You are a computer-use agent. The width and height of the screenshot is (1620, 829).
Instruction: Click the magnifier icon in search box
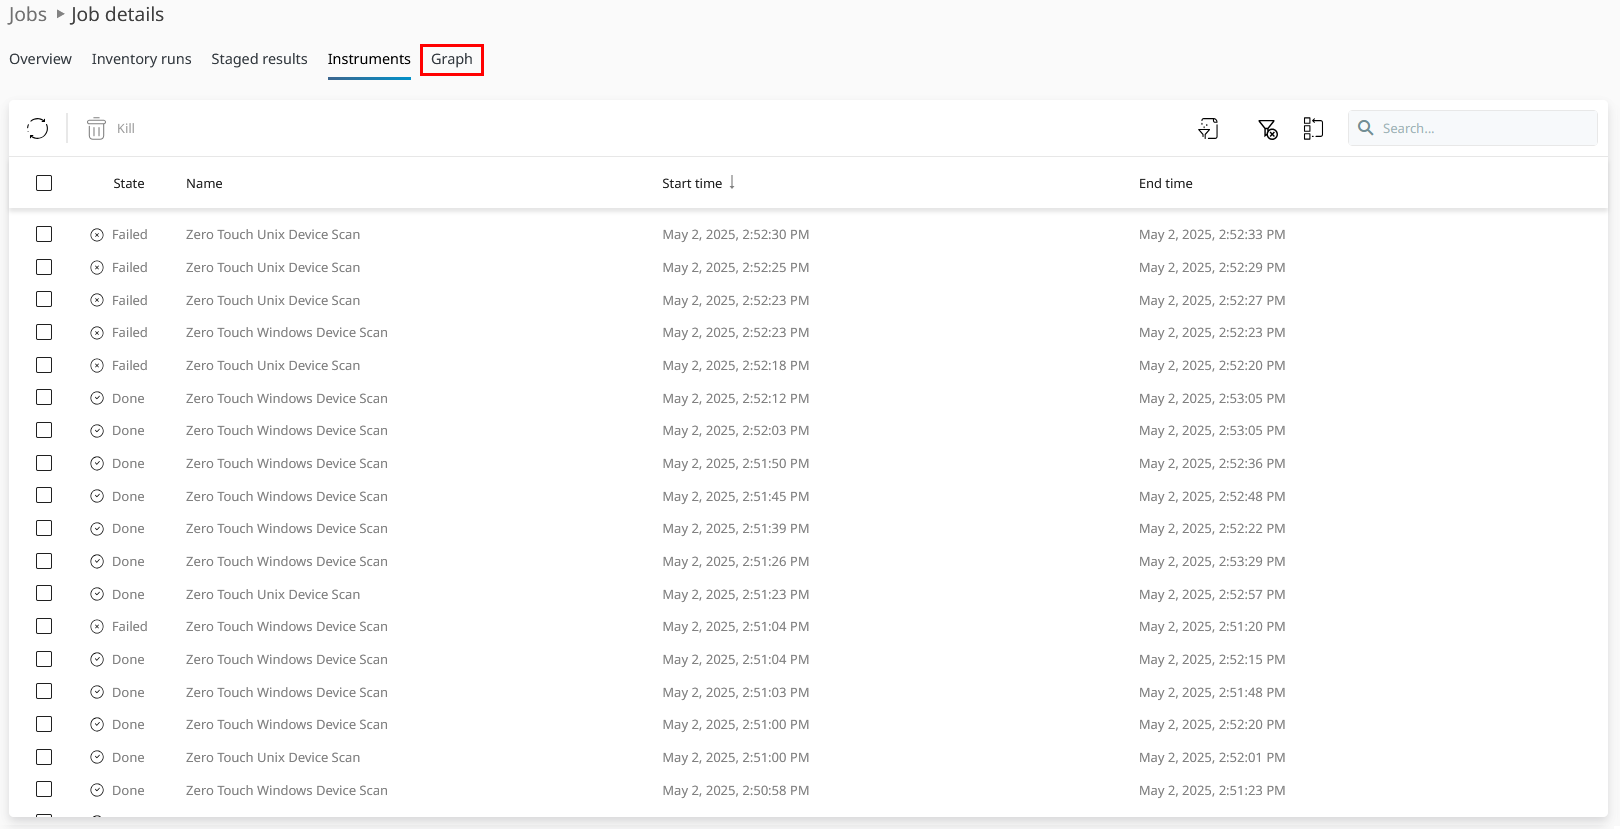click(x=1366, y=128)
